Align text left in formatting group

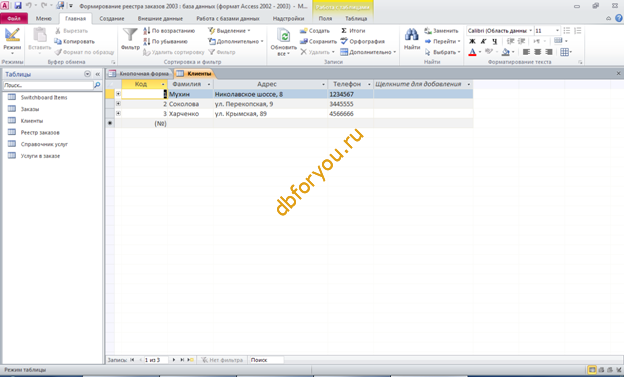(526, 52)
